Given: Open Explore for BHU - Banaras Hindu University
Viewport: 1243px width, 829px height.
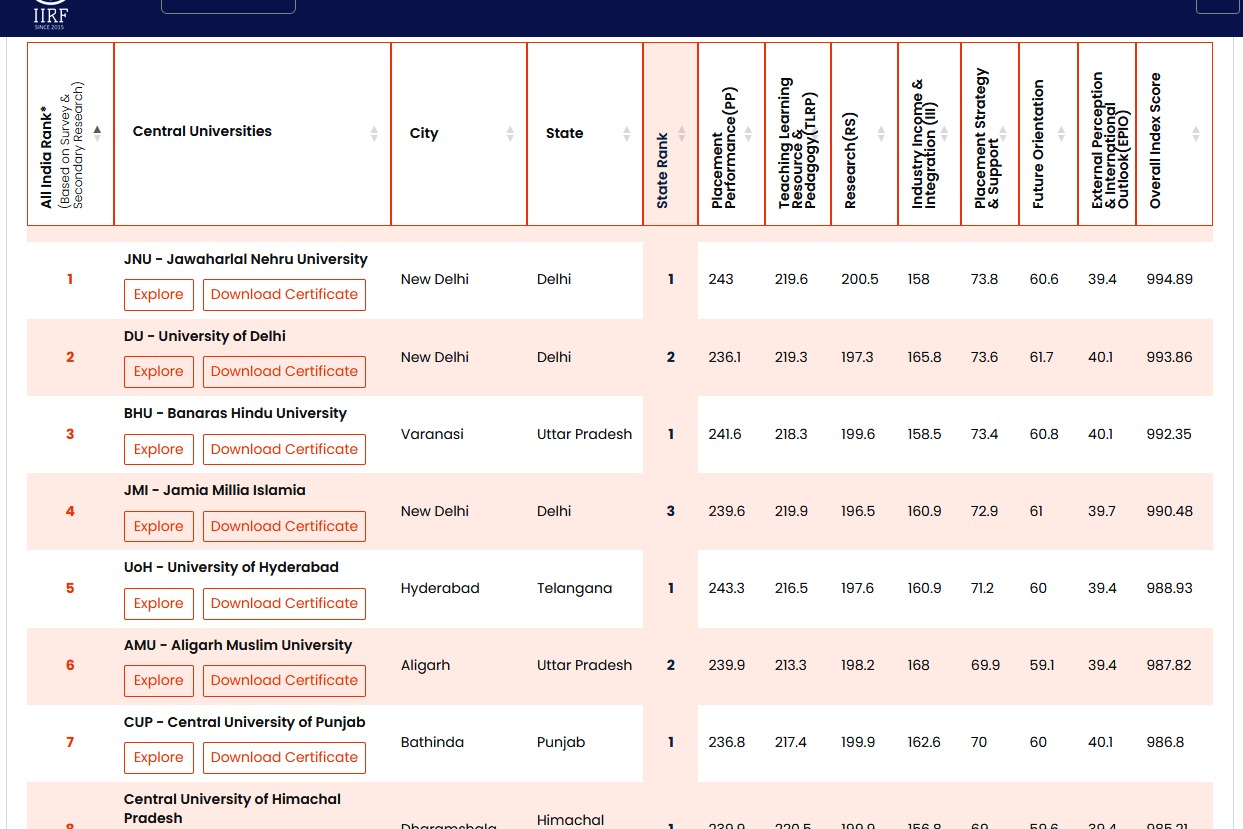Looking at the screenshot, I should point(158,449).
